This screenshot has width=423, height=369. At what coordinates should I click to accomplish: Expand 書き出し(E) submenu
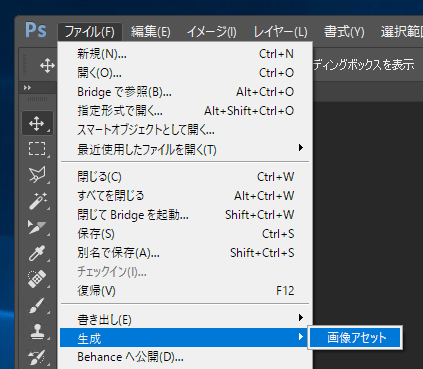[185, 319]
